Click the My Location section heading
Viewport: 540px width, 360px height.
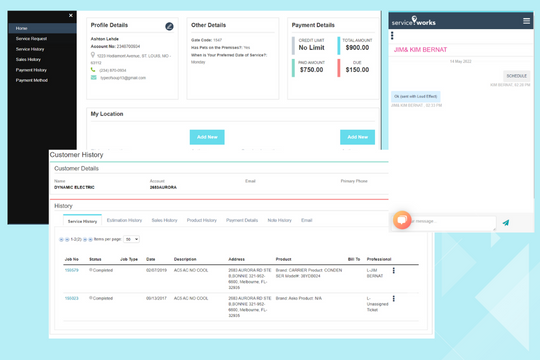pyautogui.click(x=107, y=114)
